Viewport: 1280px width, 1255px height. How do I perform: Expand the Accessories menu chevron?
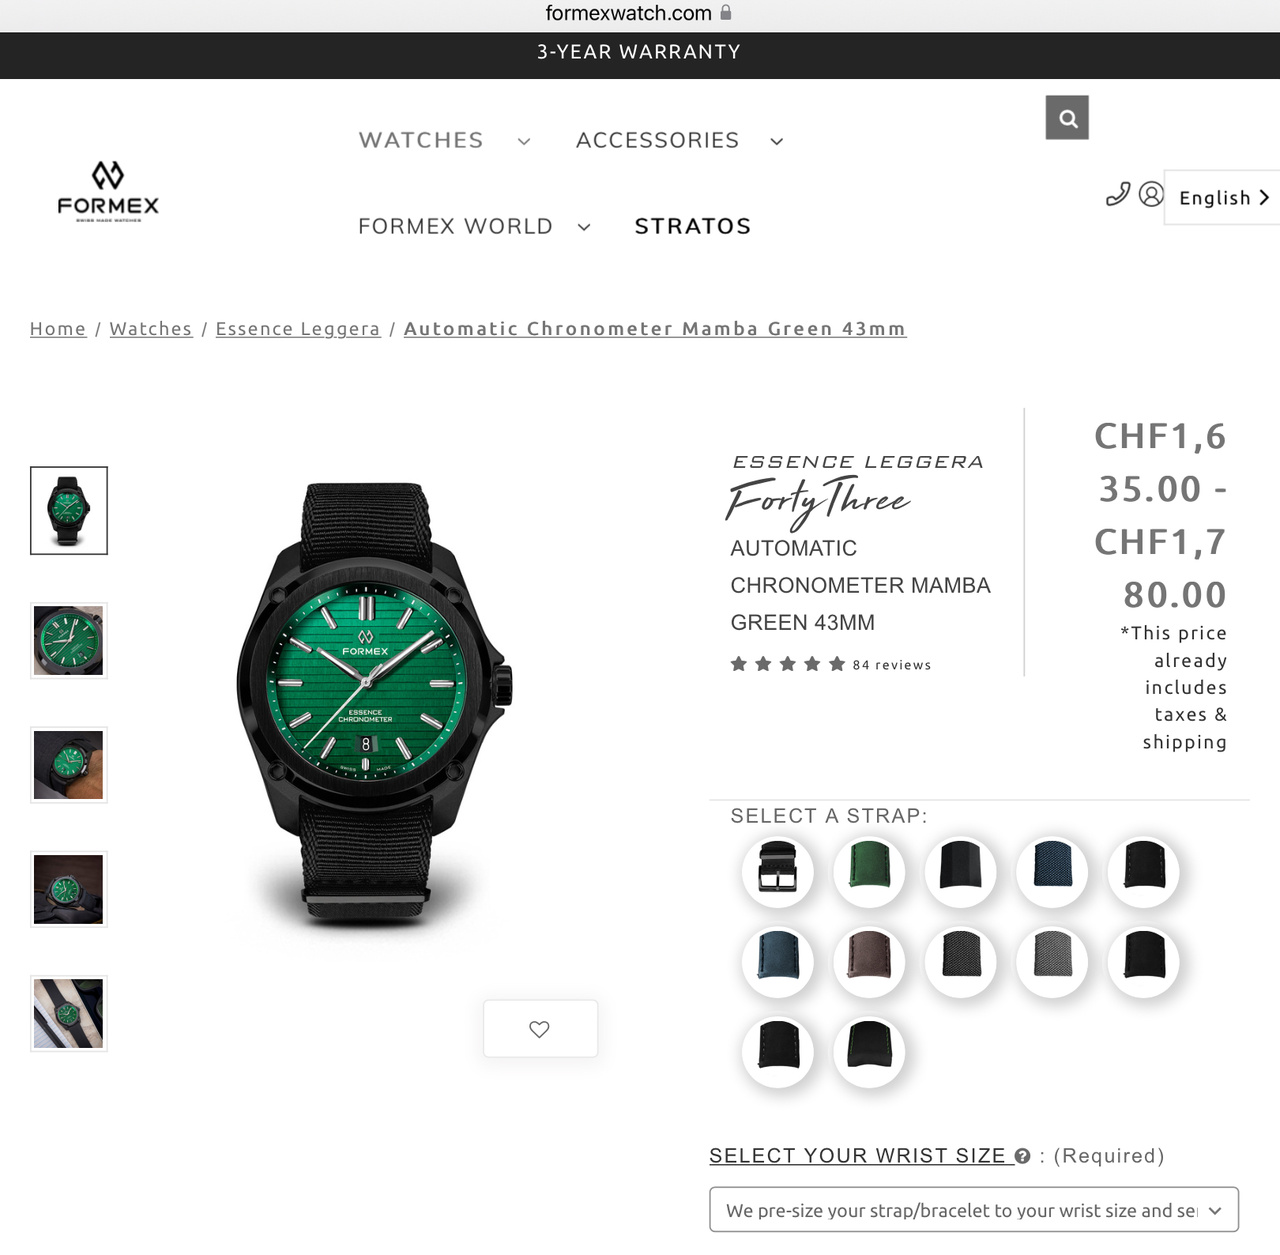777,142
